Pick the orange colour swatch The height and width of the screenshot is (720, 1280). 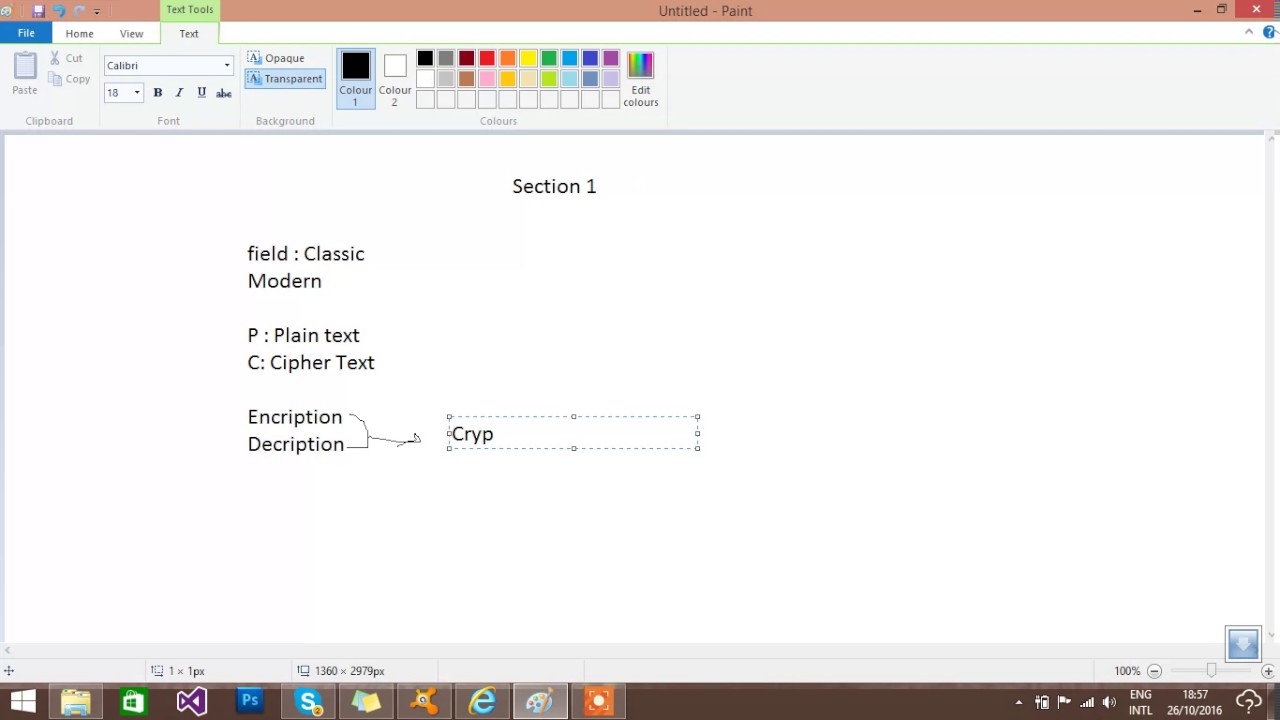point(507,59)
